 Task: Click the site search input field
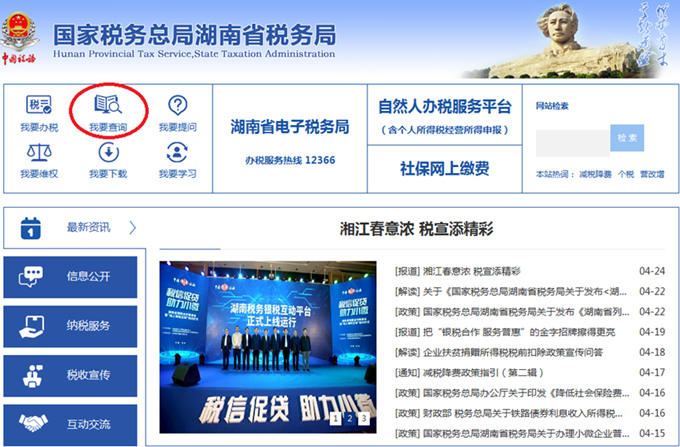pos(572,142)
